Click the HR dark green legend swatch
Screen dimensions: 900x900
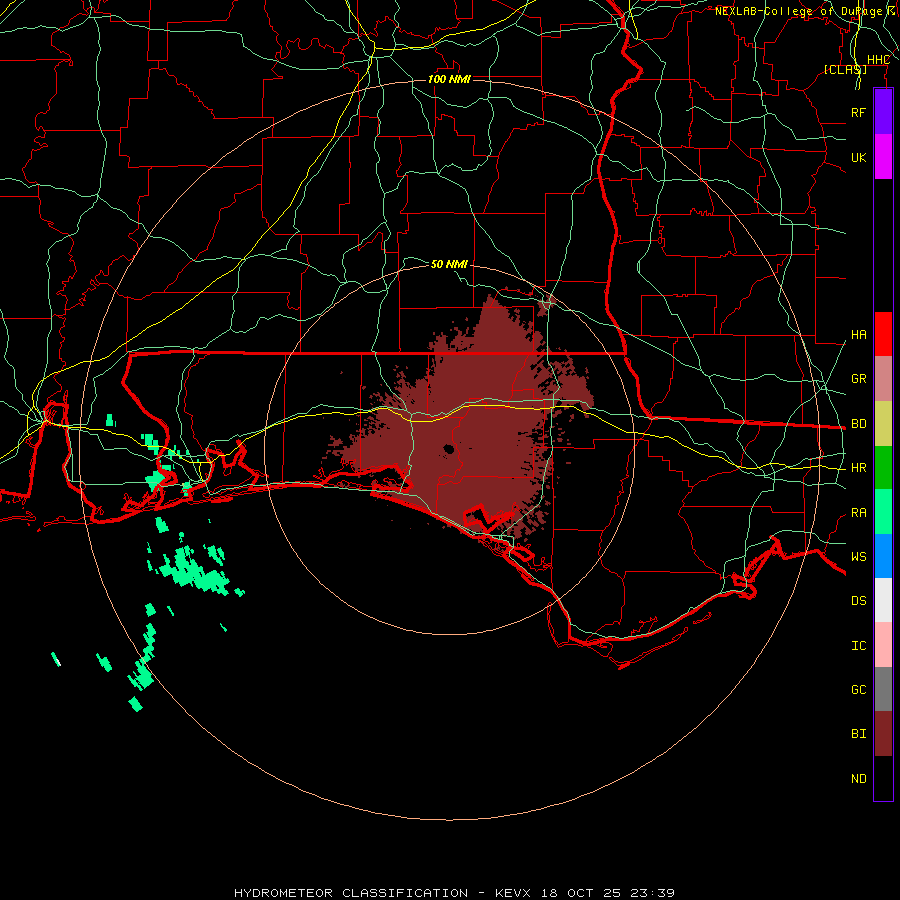pos(883,468)
